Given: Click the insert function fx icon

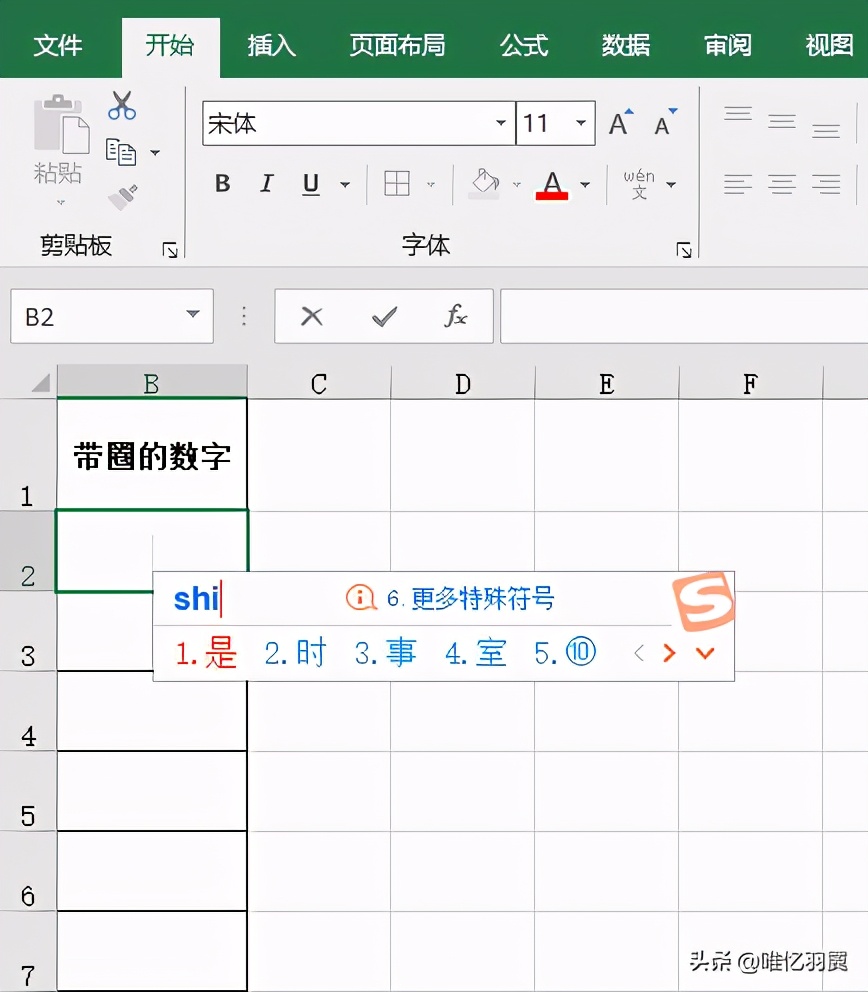Looking at the screenshot, I should [x=456, y=315].
